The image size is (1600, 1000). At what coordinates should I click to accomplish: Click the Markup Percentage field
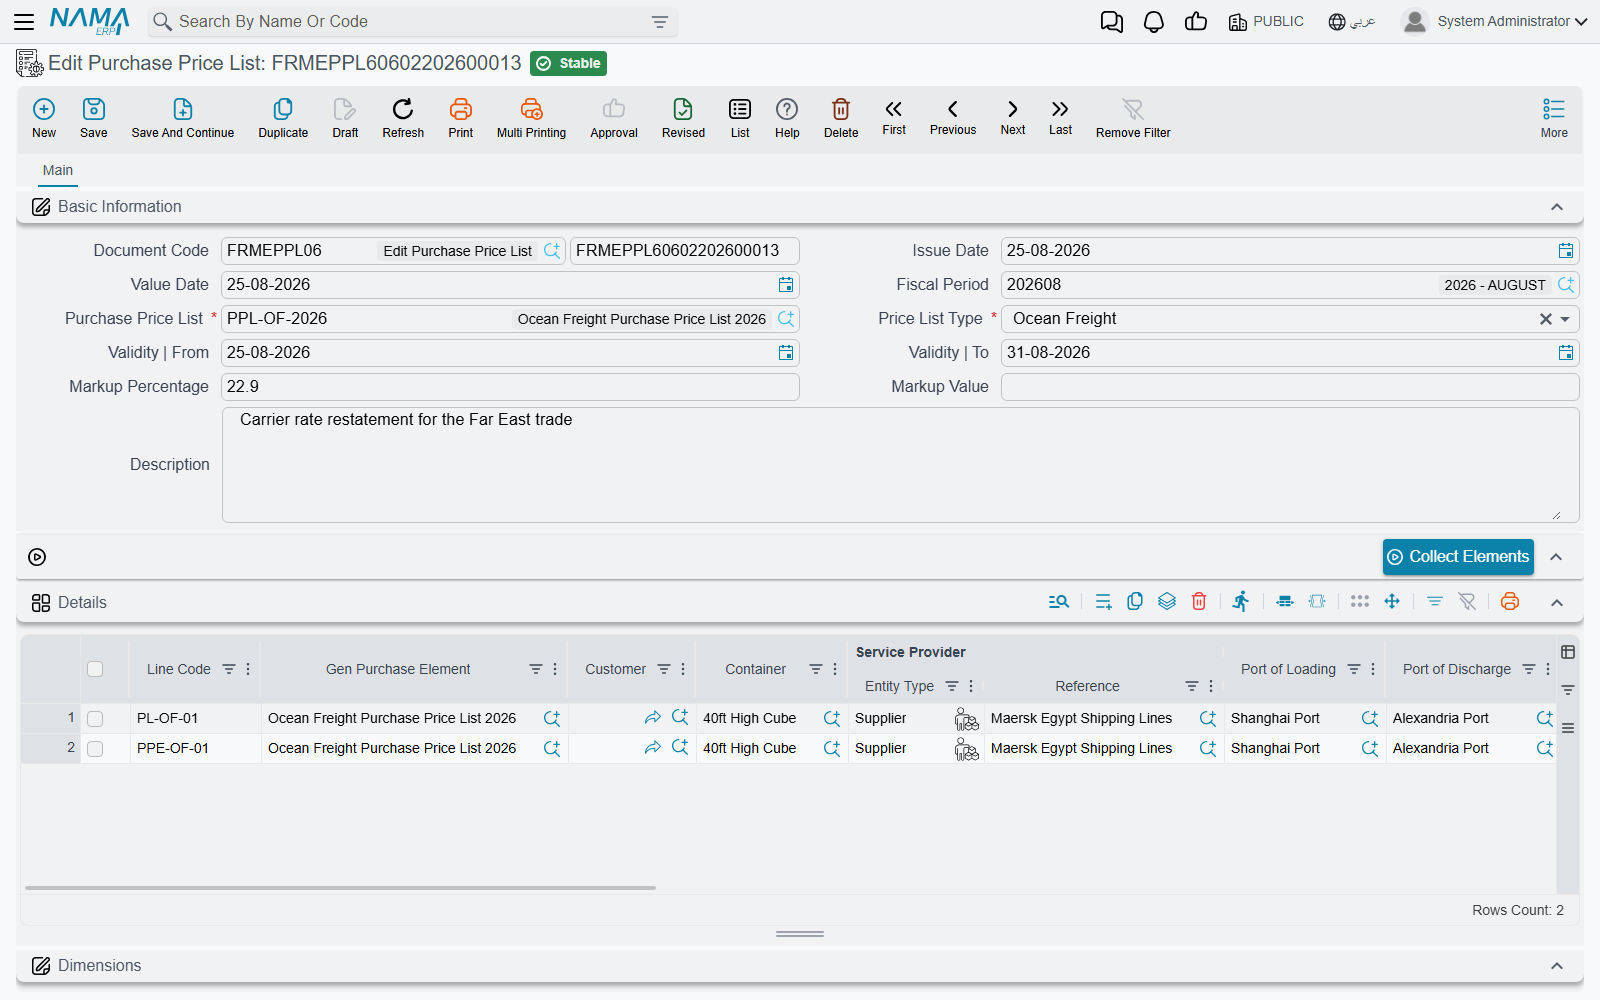coord(510,387)
